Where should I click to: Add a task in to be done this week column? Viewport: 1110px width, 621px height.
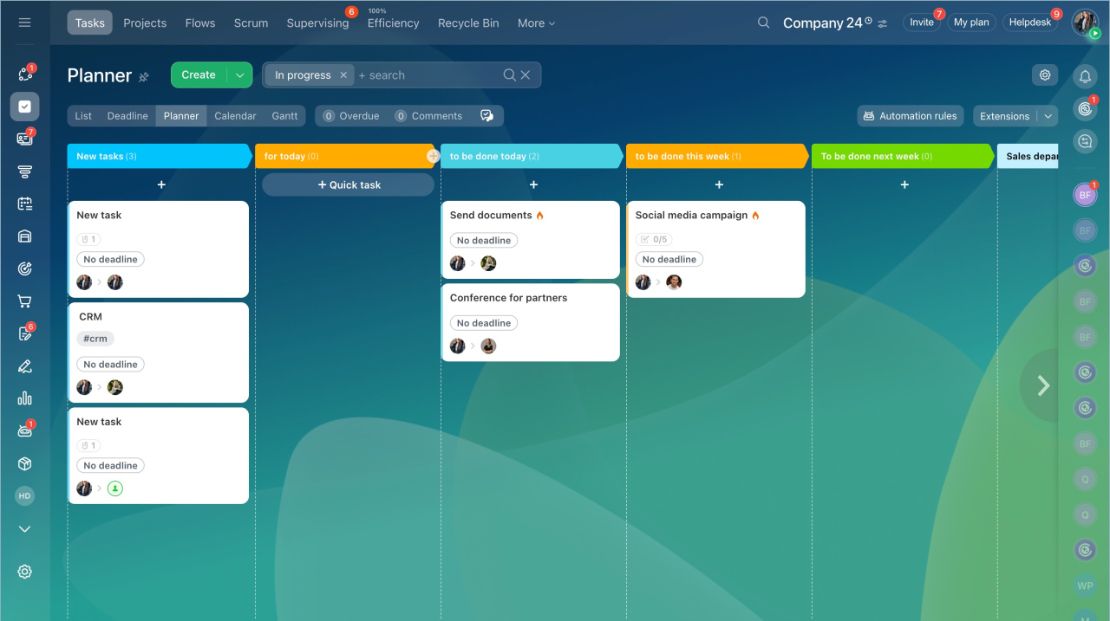[719, 185]
